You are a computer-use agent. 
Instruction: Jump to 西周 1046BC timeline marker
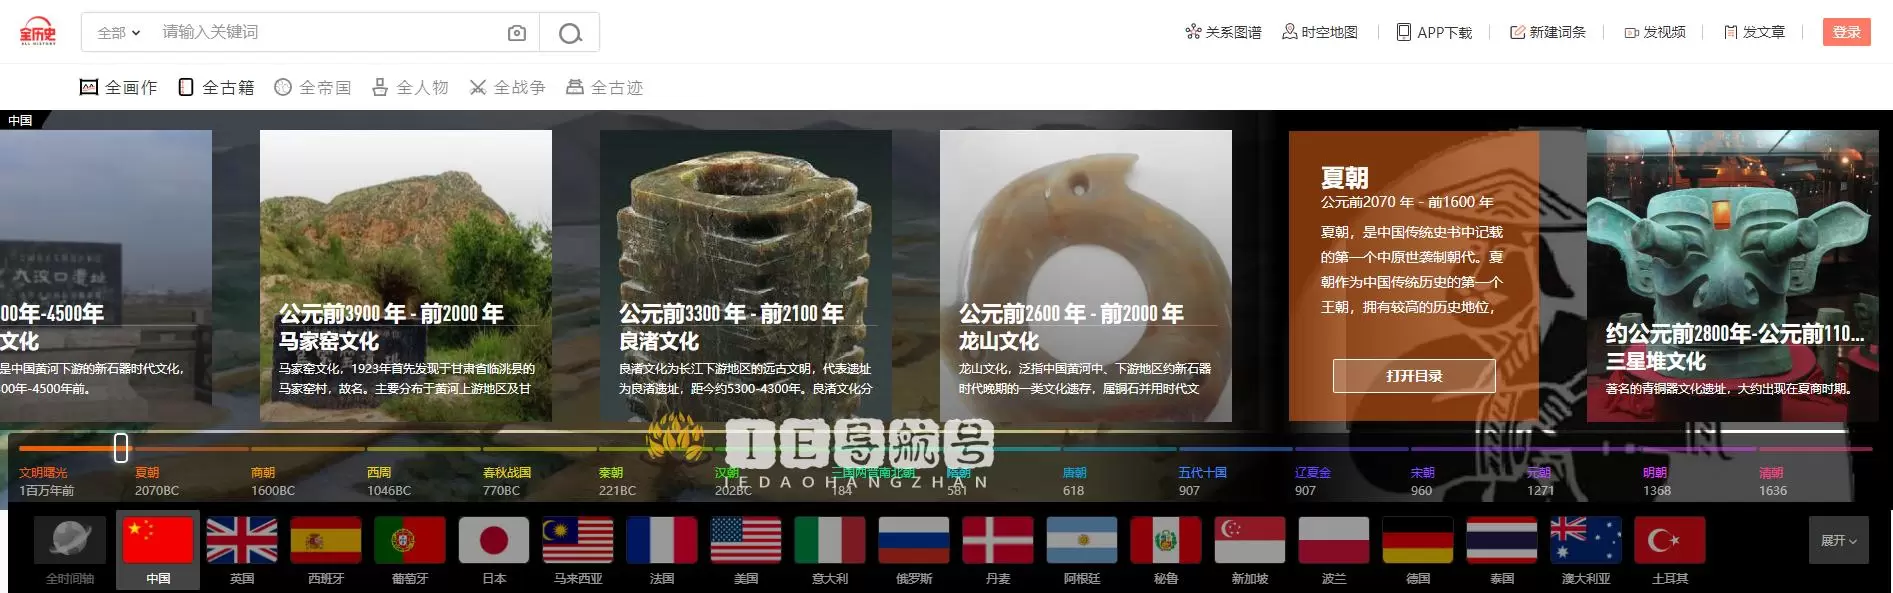(389, 481)
